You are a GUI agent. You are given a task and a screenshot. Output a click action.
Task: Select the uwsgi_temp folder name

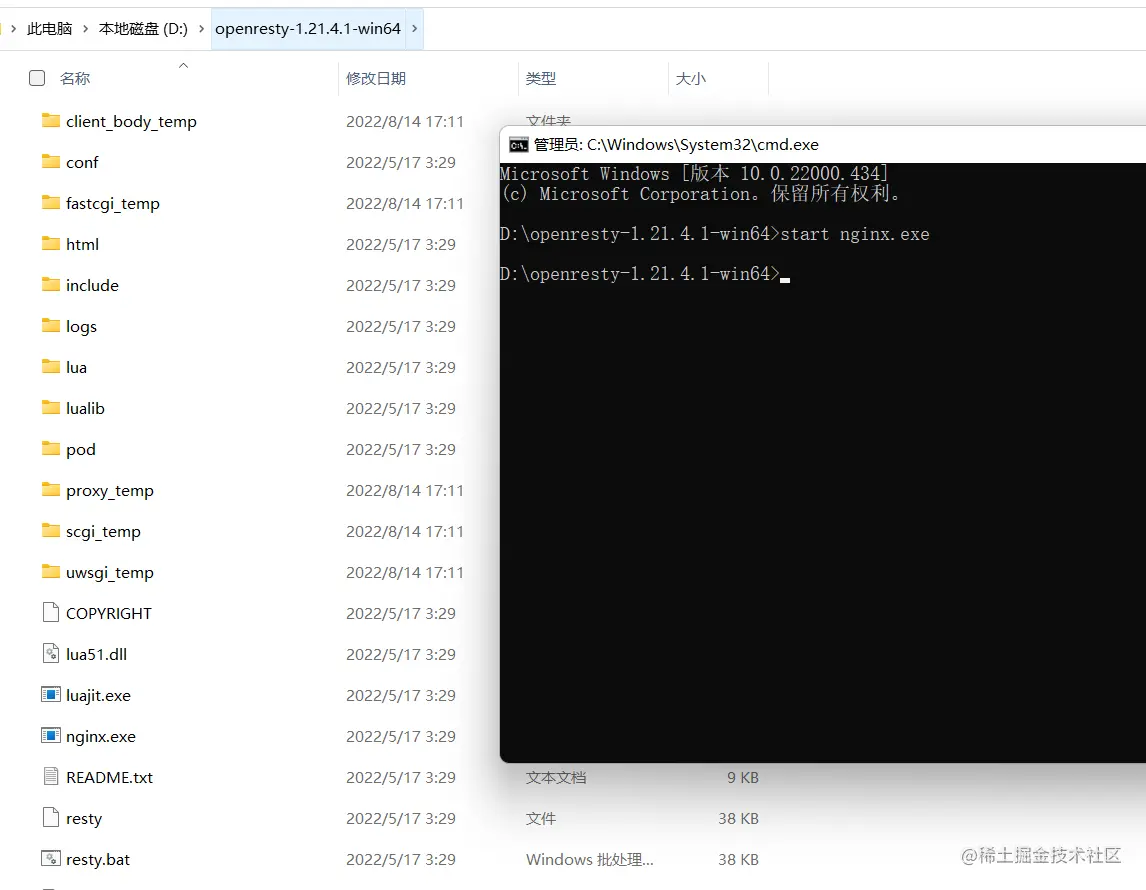(110, 572)
